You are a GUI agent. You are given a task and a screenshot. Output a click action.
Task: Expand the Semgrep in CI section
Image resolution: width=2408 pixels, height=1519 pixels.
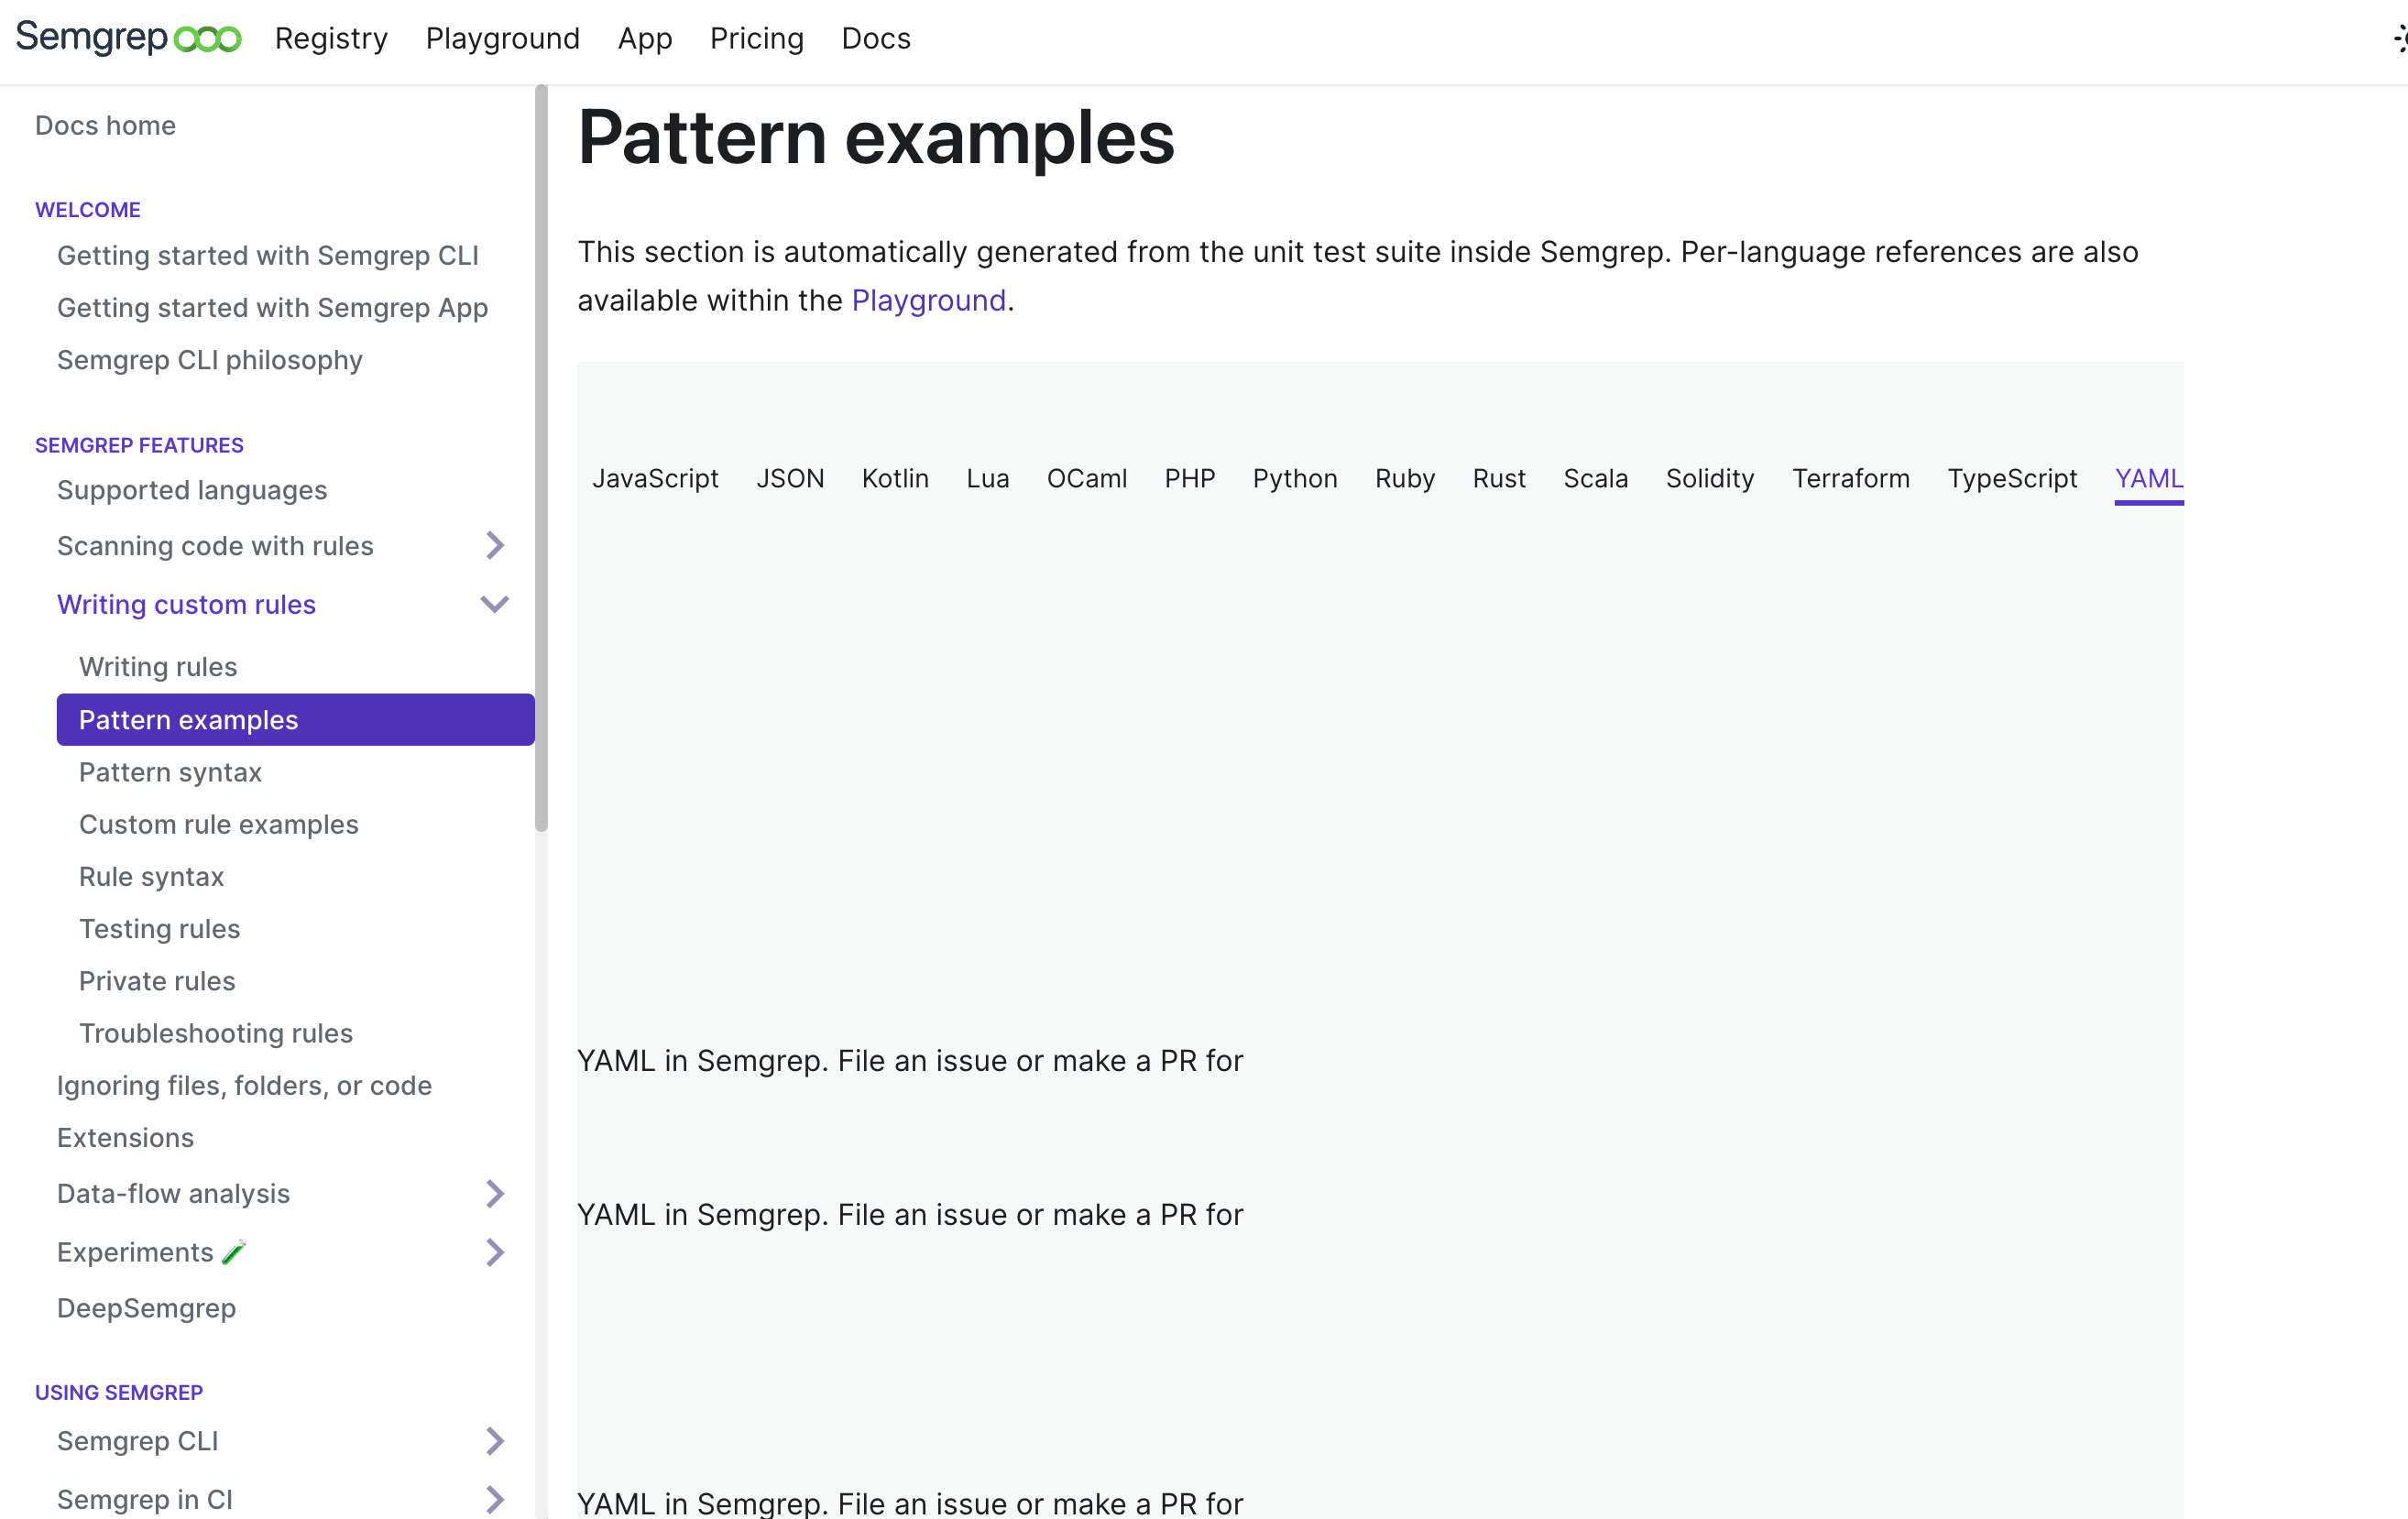click(x=494, y=1499)
